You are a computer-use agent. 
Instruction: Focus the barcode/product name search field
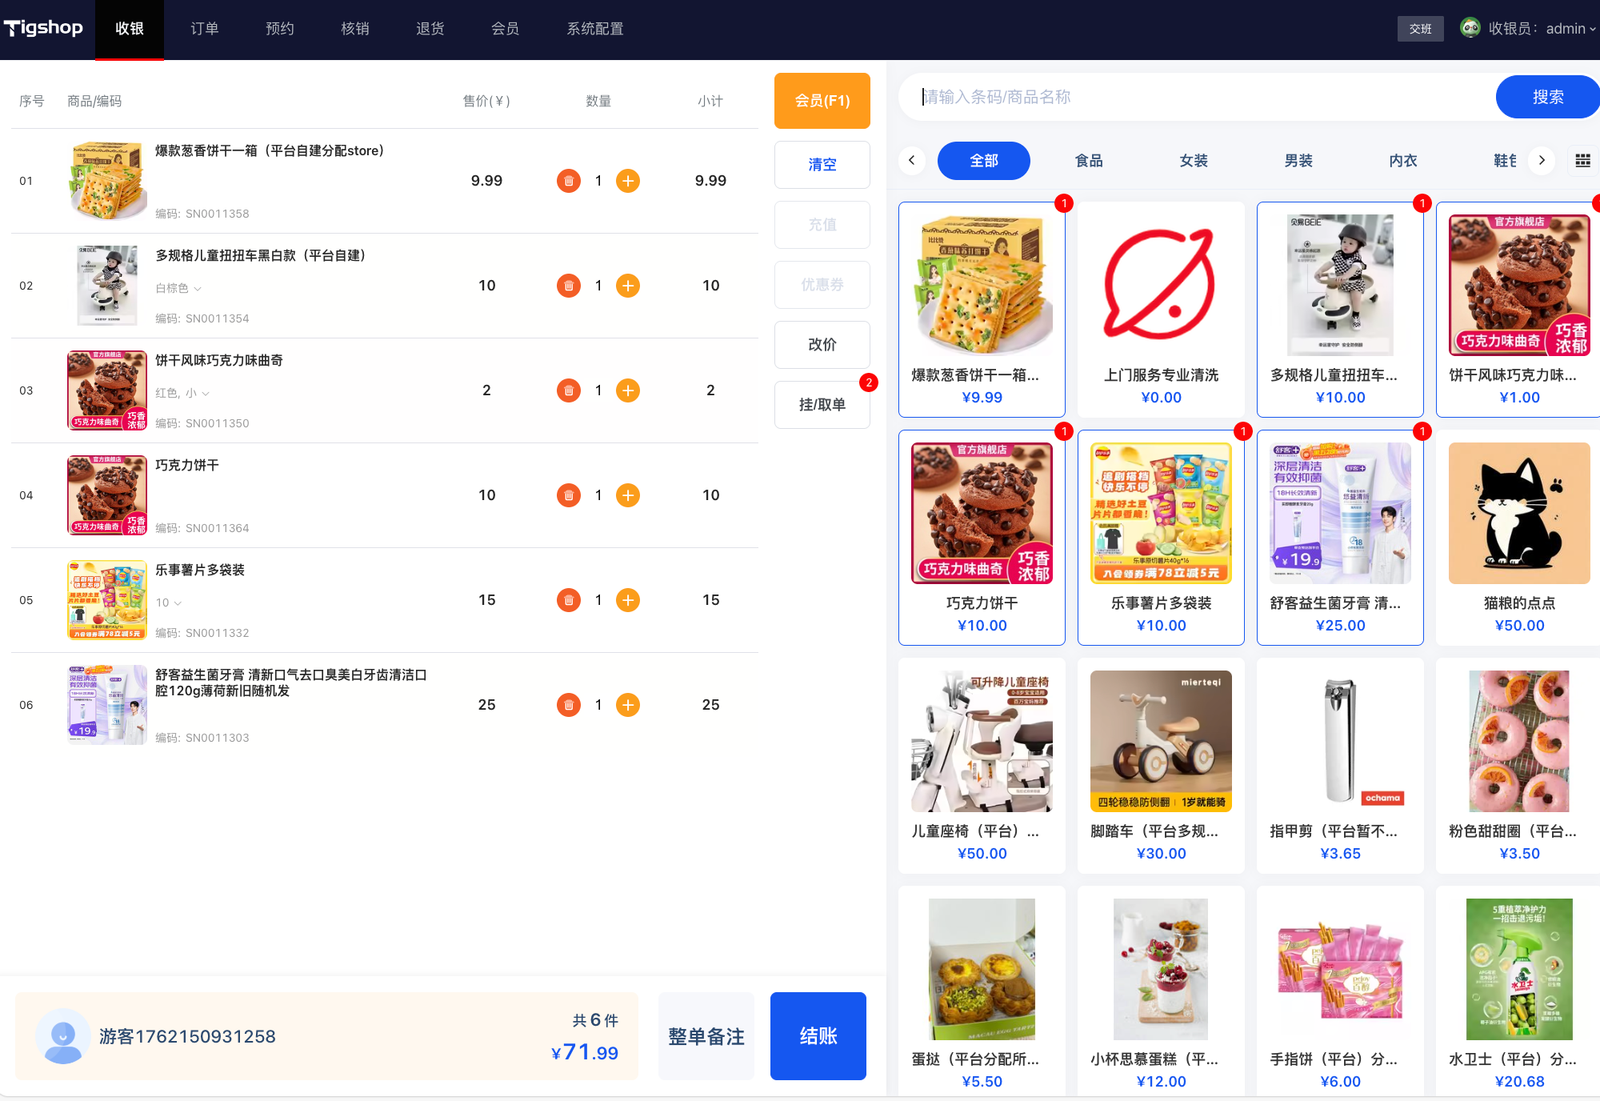click(1200, 97)
